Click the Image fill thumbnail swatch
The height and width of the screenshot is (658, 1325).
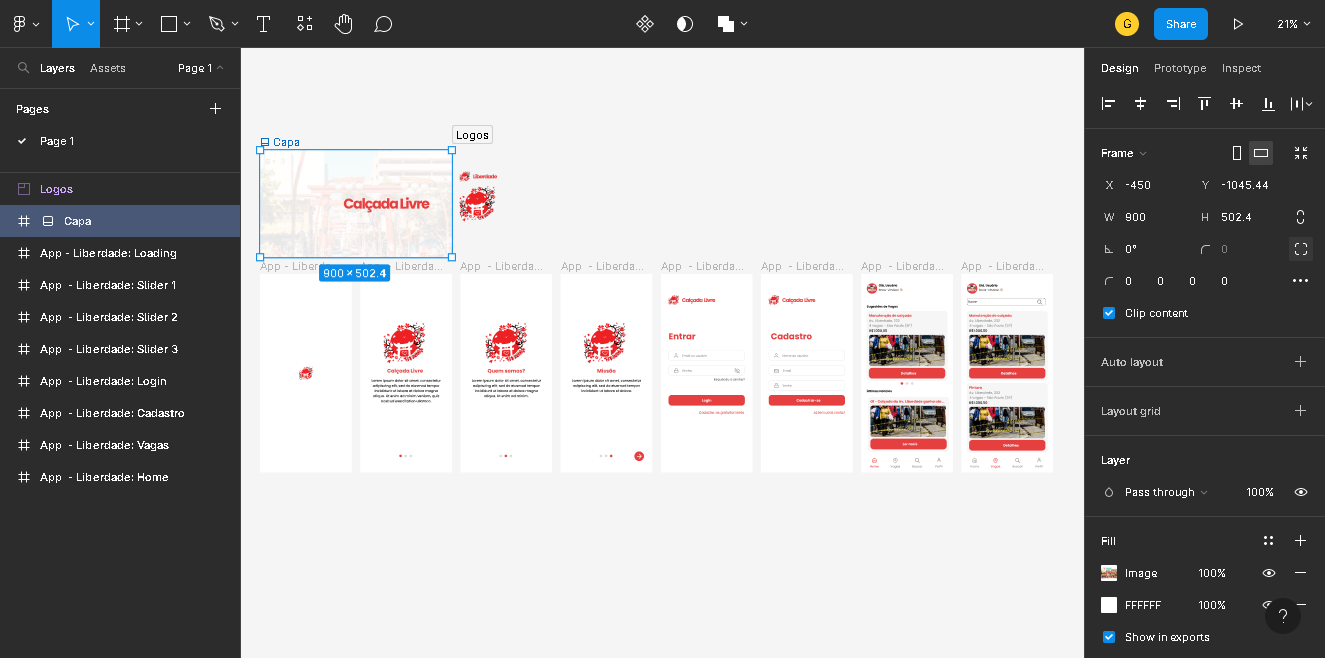(1109, 573)
